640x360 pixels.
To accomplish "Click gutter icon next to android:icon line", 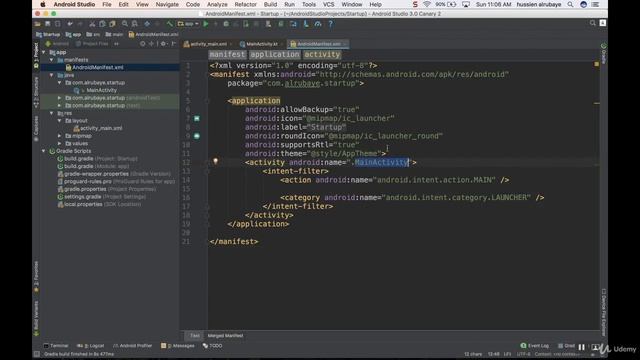I will pos(197,118).
